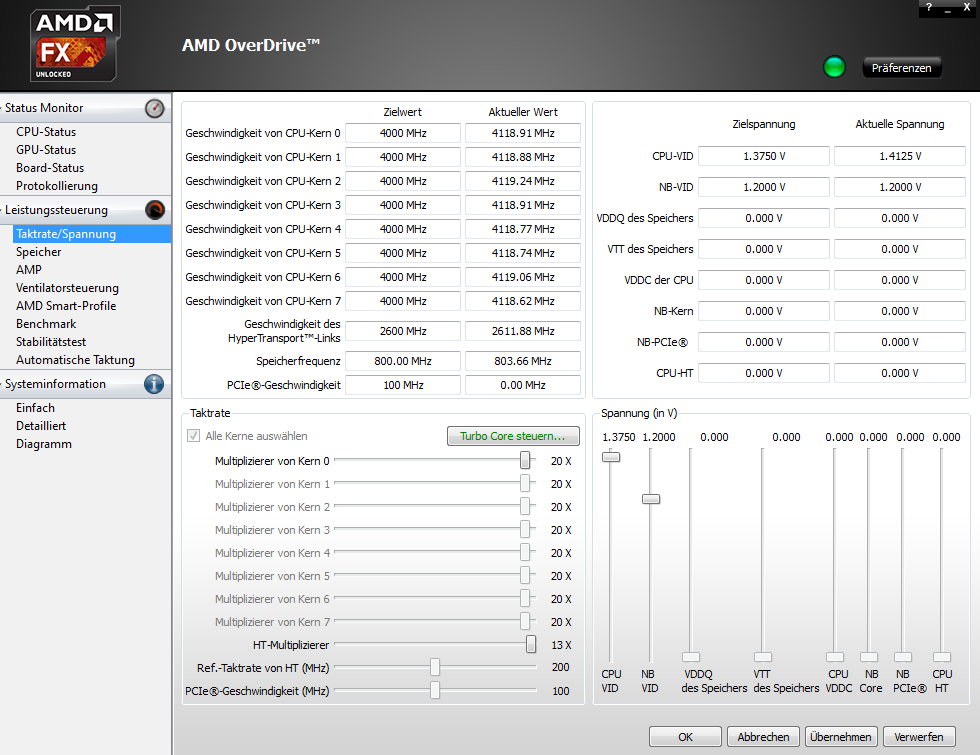Image resolution: width=980 pixels, height=755 pixels.
Task: Click Speicherfrequenz Zielwert field 800.00 MHz
Action: [x=403, y=361]
